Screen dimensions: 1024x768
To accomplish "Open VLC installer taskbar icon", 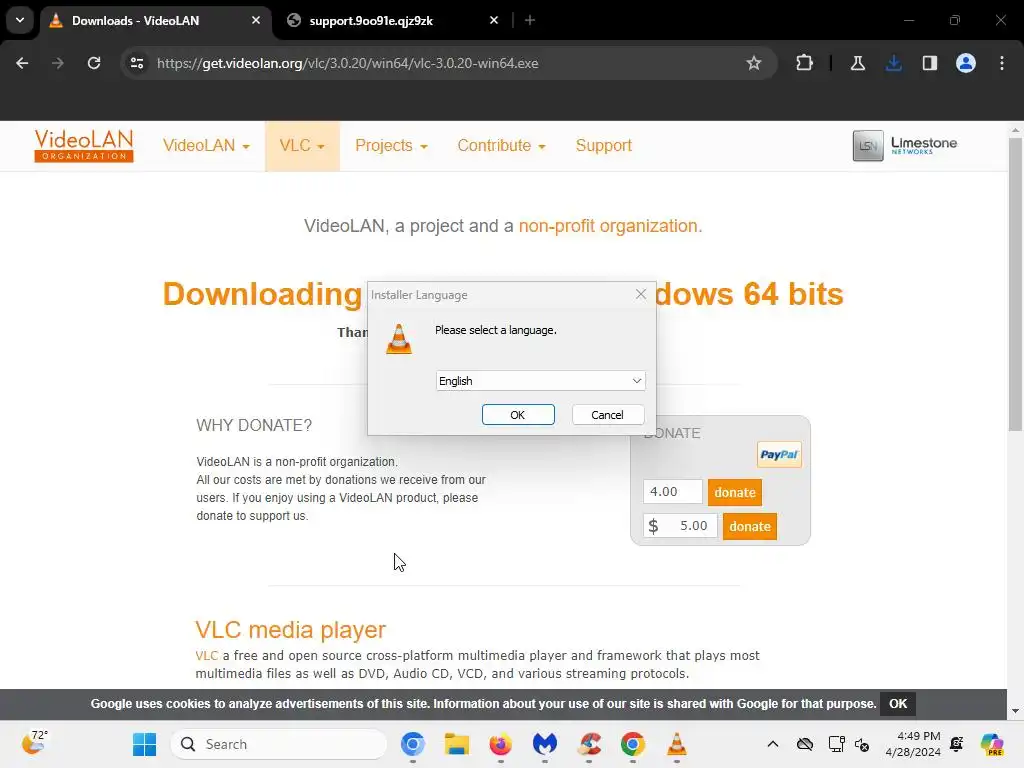I will (677, 744).
